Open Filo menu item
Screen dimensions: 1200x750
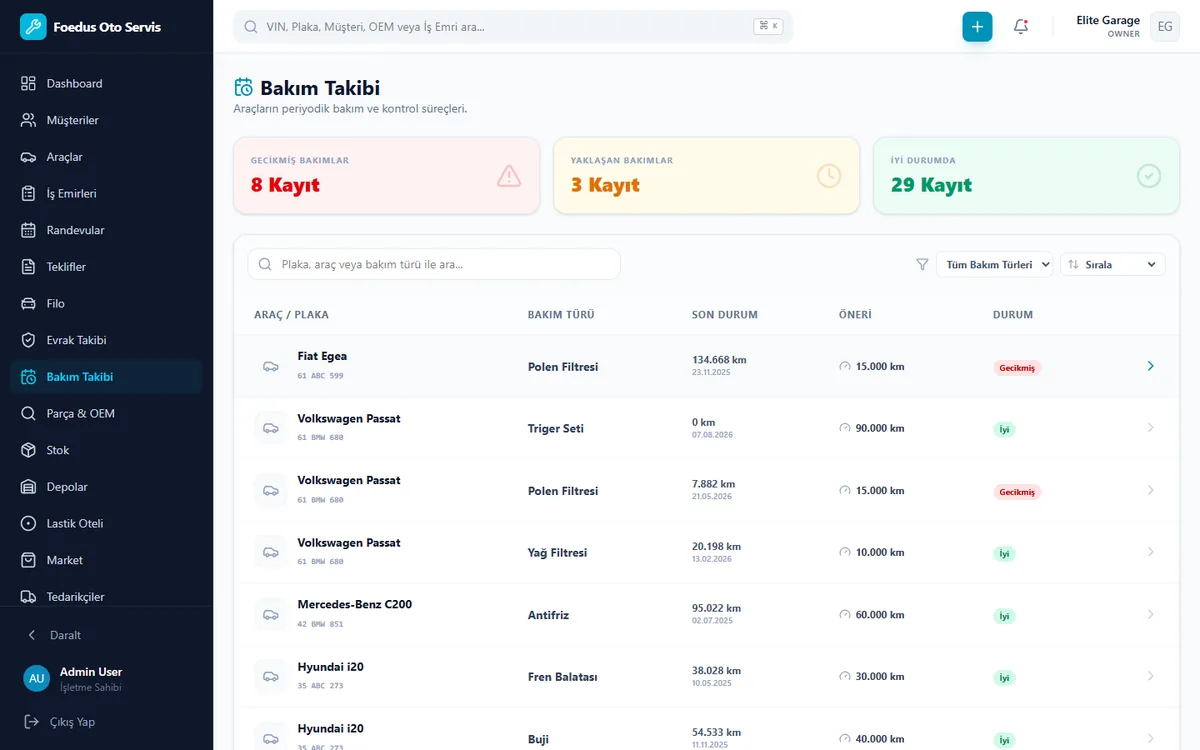pyautogui.click(x=106, y=303)
